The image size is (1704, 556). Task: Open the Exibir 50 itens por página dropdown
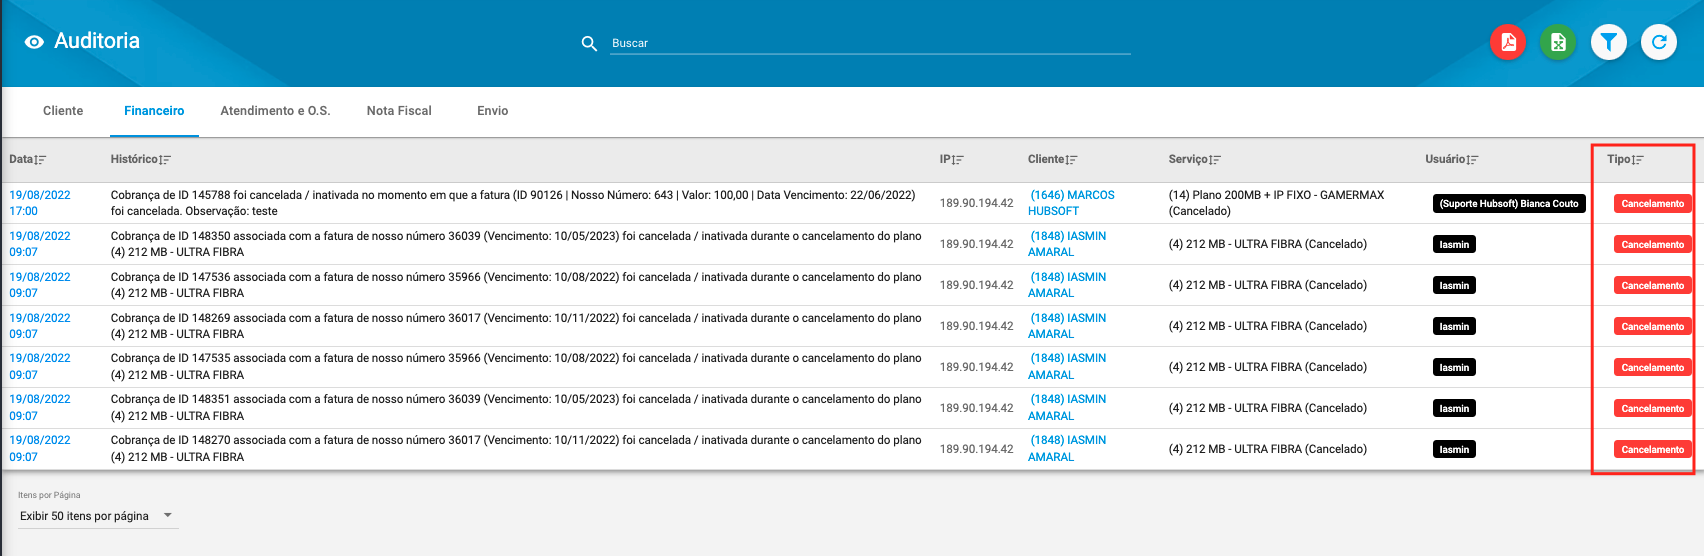(x=97, y=516)
